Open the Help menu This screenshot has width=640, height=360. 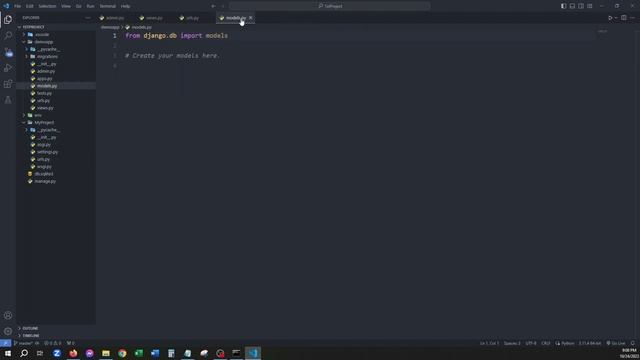point(125,6)
